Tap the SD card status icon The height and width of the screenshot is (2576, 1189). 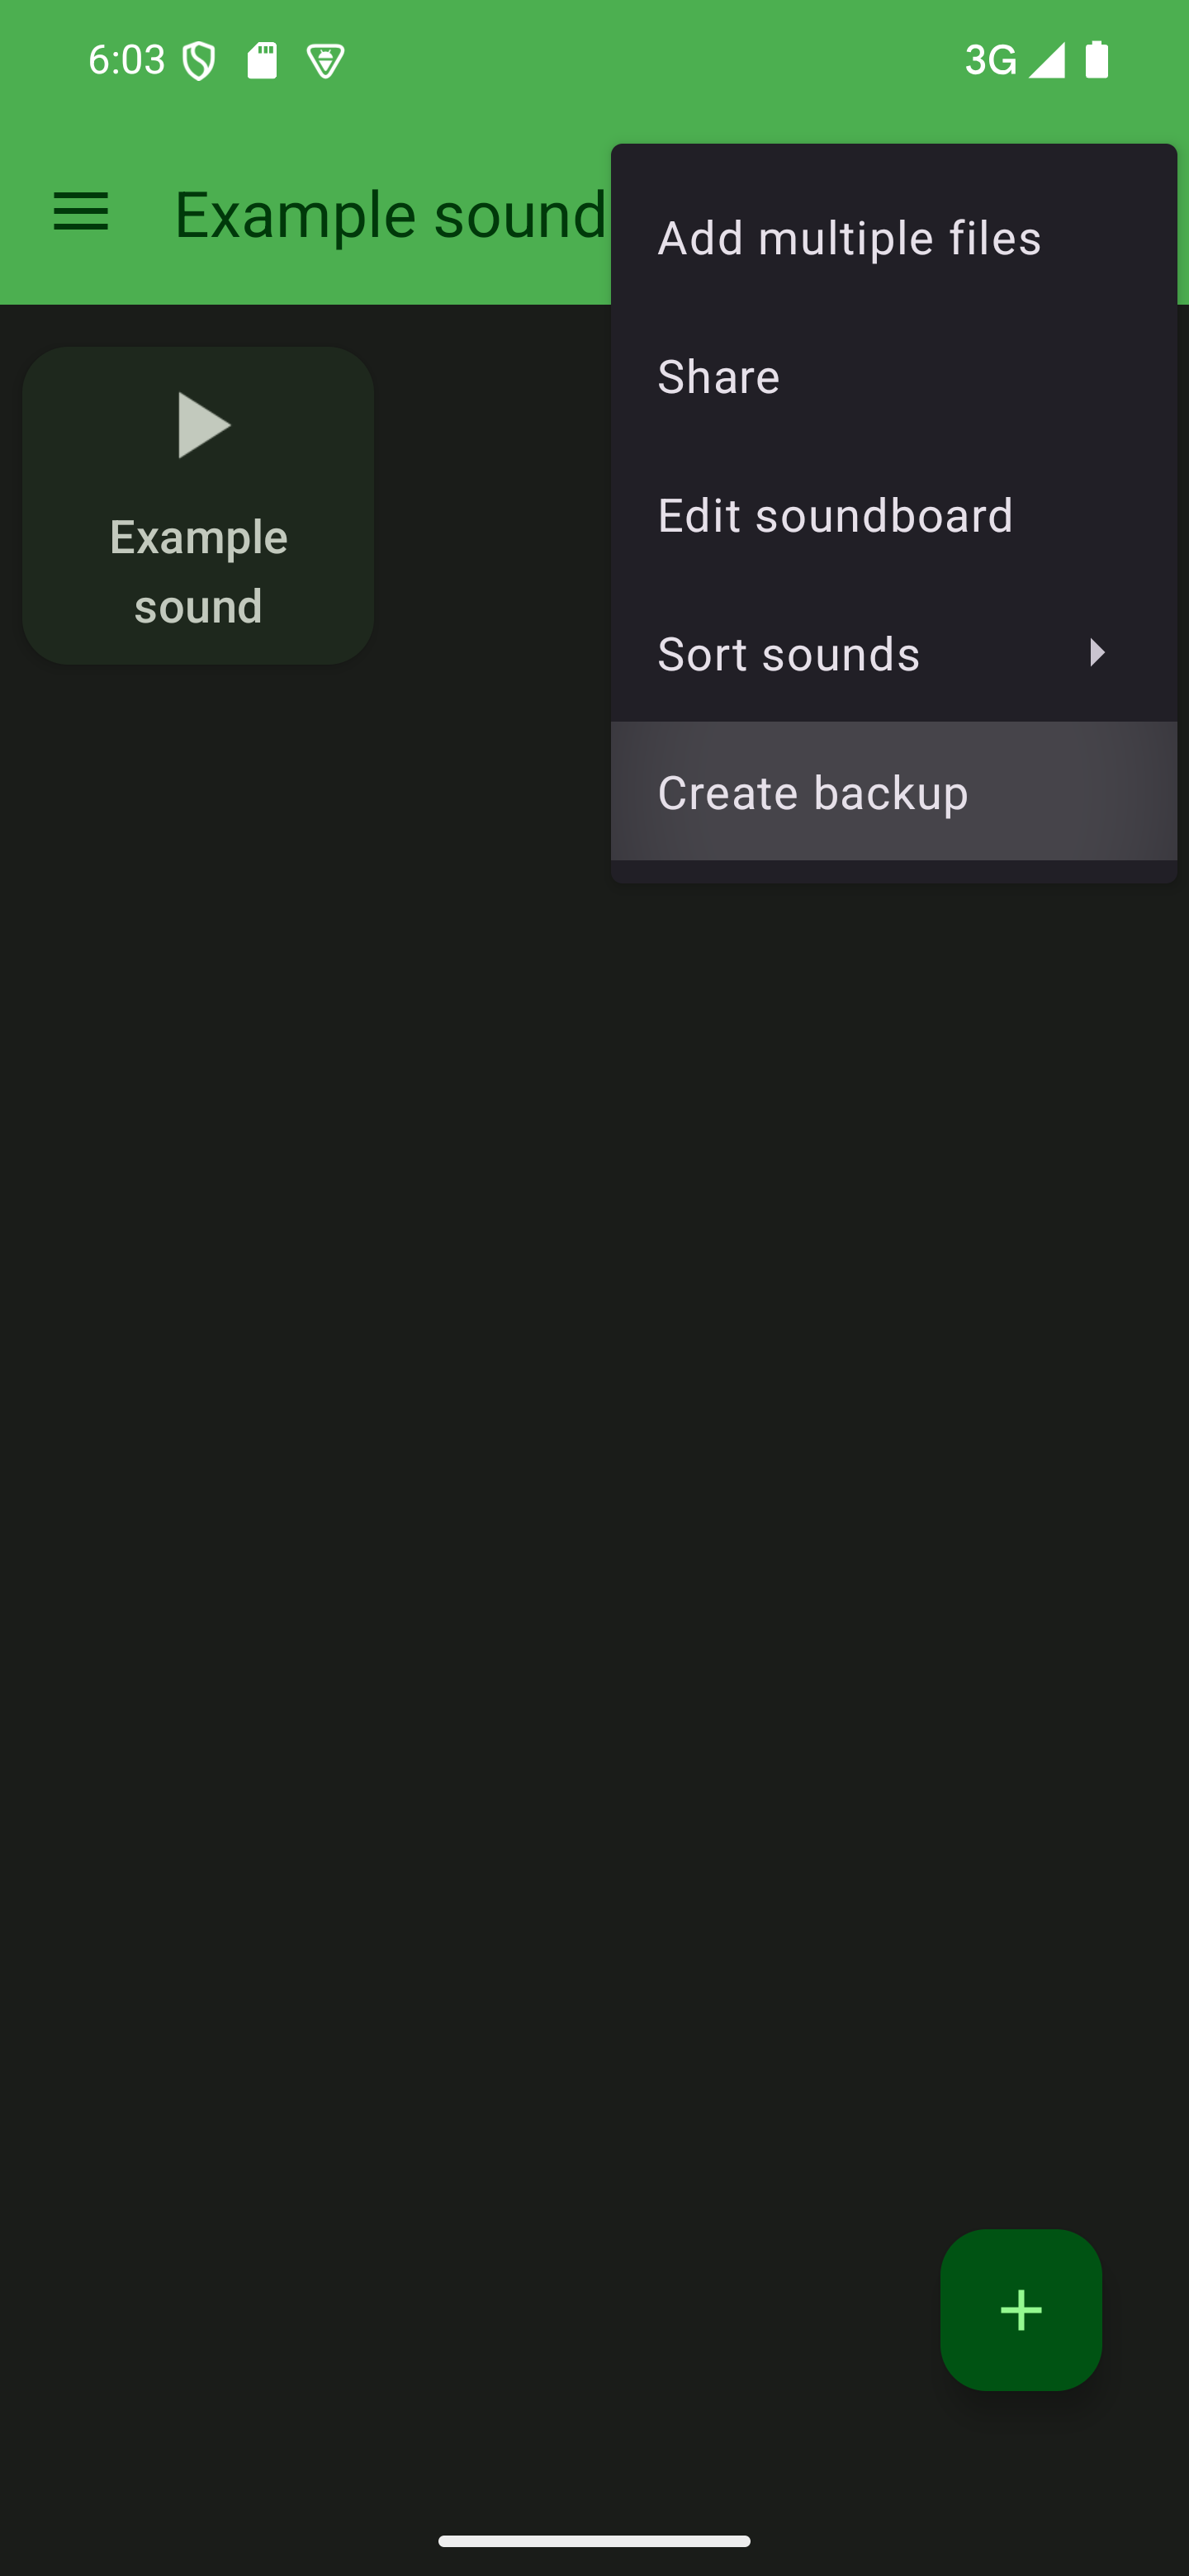pos(262,60)
